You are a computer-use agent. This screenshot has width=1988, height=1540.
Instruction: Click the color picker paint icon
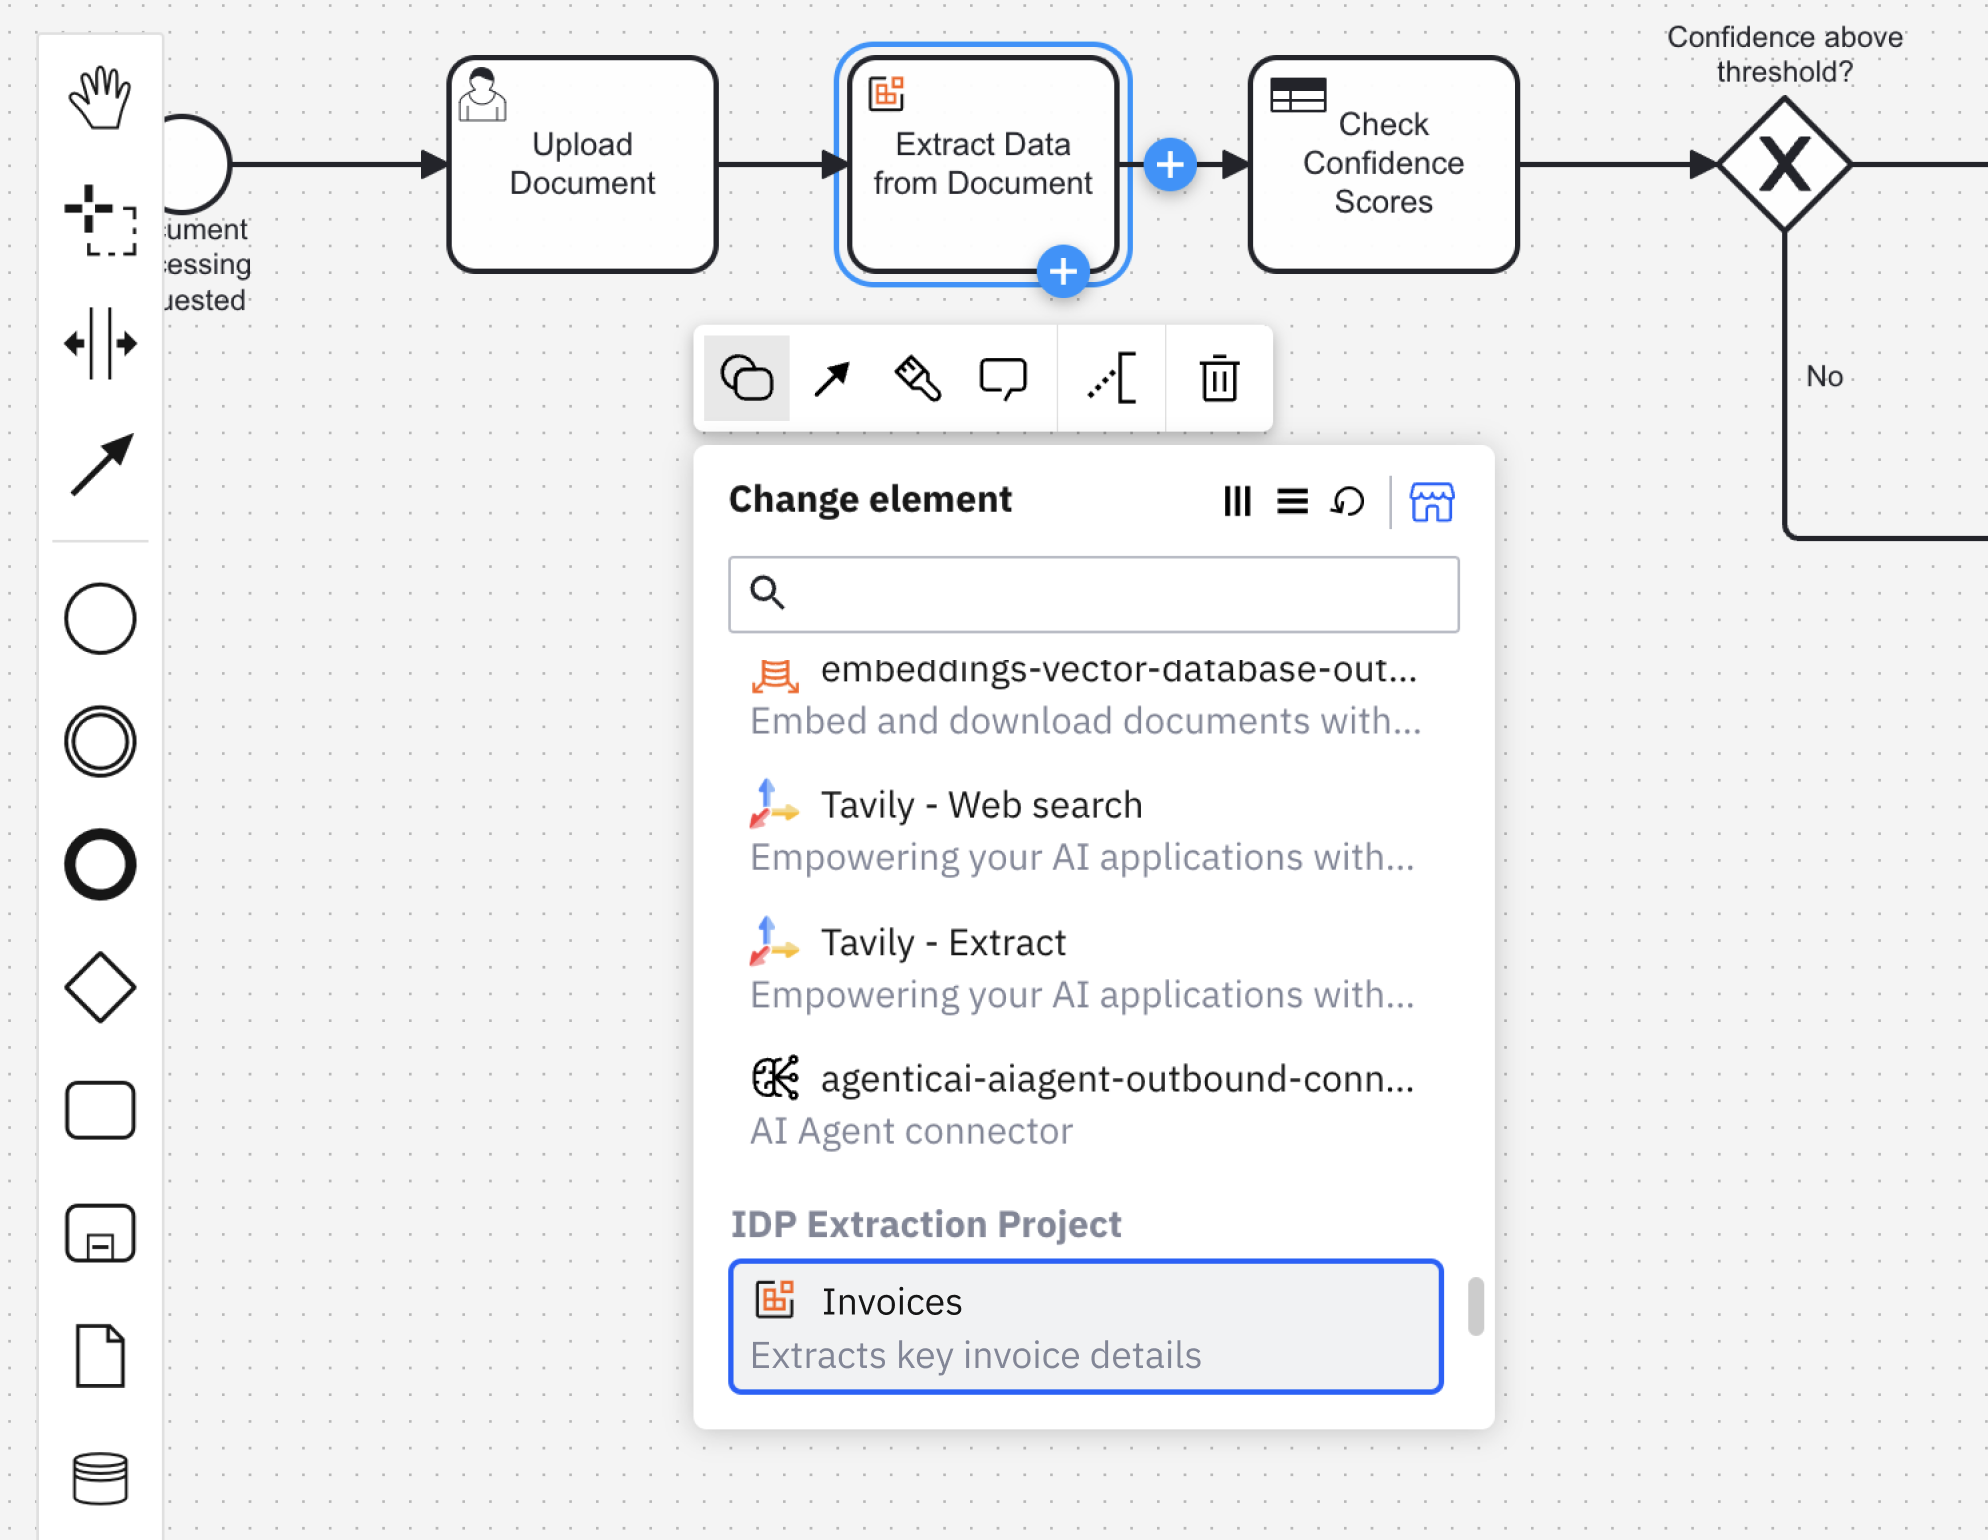[x=917, y=379]
